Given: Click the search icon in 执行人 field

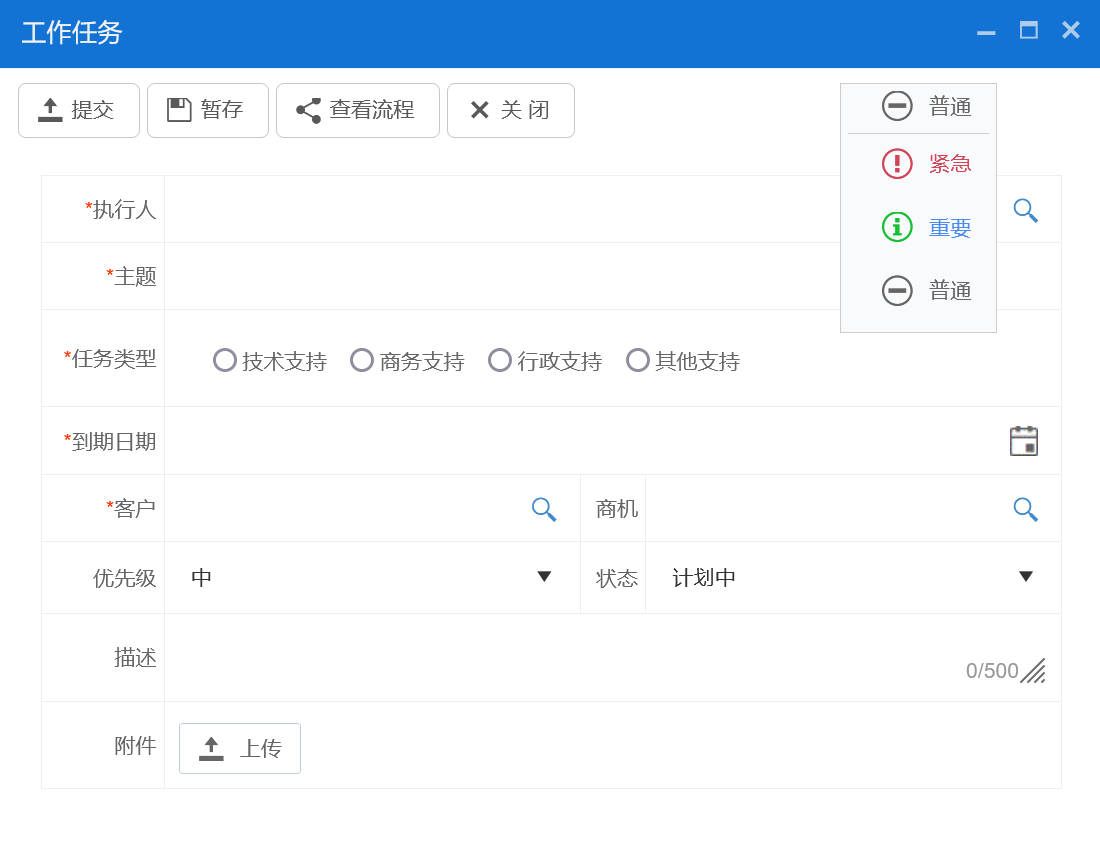Looking at the screenshot, I should pyautogui.click(x=1025, y=210).
